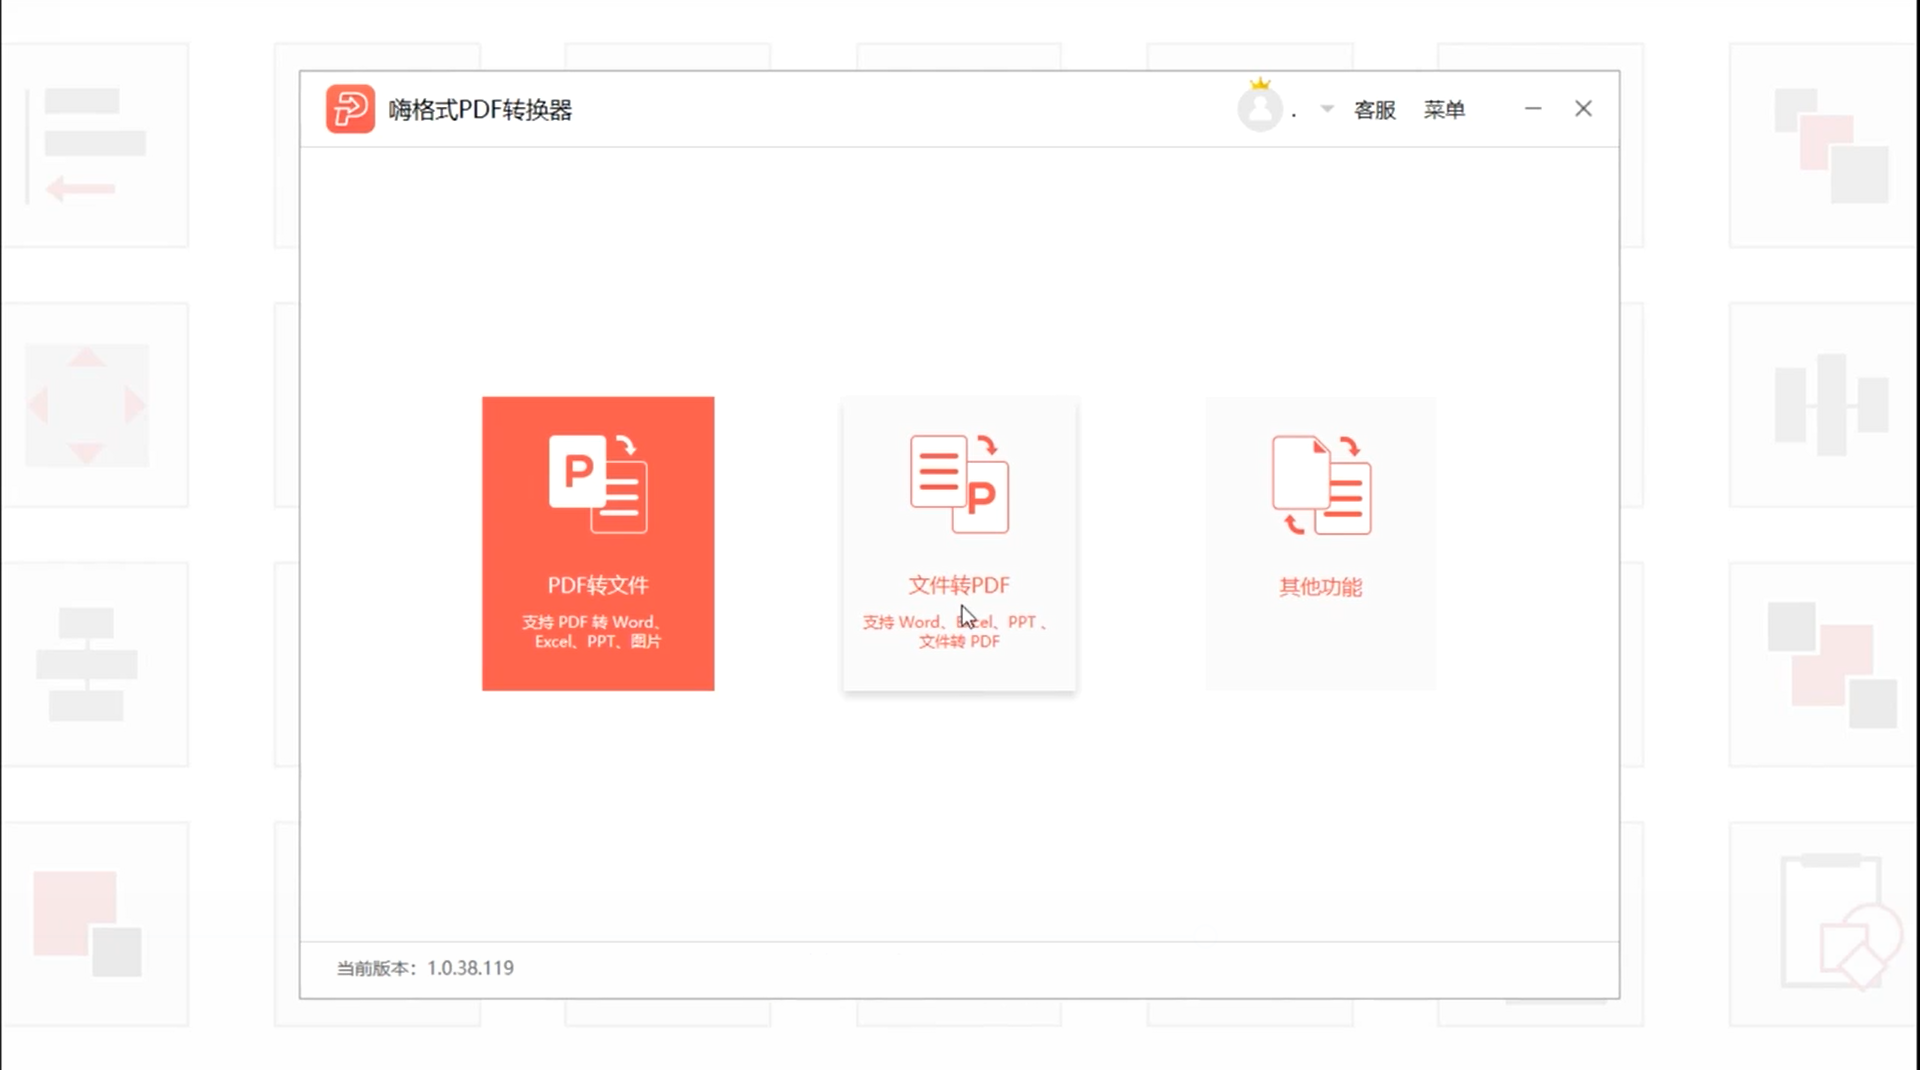Image resolution: width=1920 pixels, height=1070 pixels.
Task: Click the 嗨格式PDF转换器 app logo
Action: [350, 109]
